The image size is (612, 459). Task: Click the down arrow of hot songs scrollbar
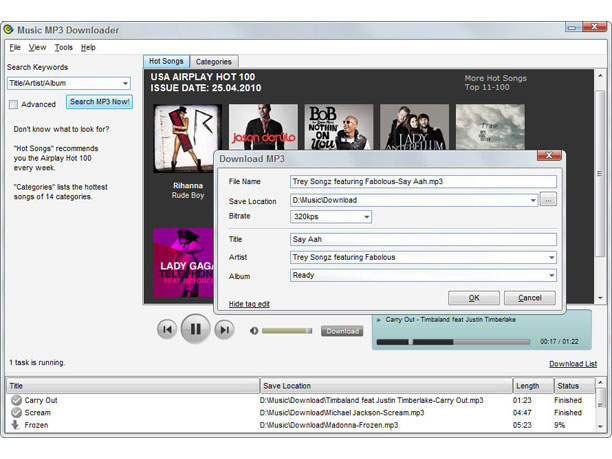pyautogui.click(x=600, y=298)
